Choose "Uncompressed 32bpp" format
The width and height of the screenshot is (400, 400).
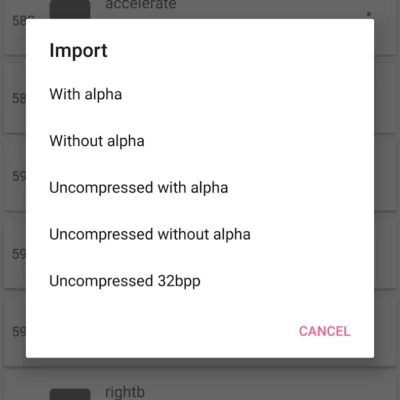(x=200, y=281)
